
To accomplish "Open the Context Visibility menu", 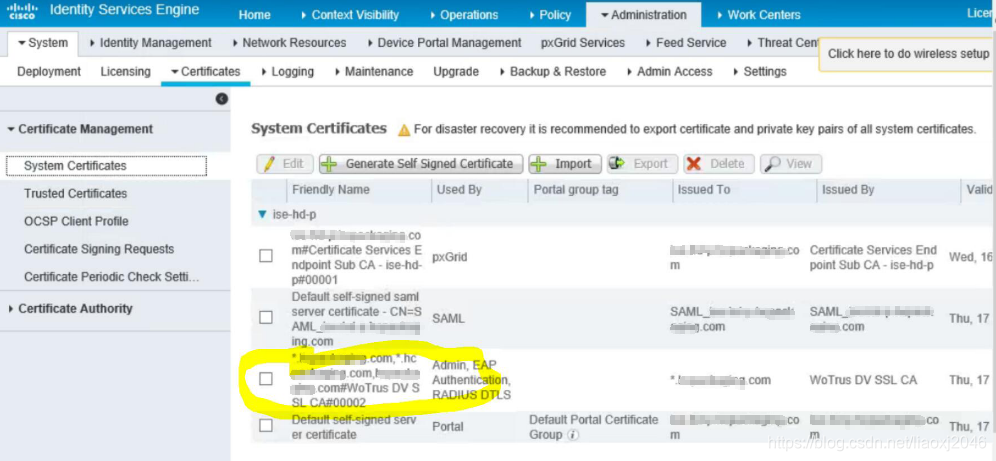I will (350, 15).
